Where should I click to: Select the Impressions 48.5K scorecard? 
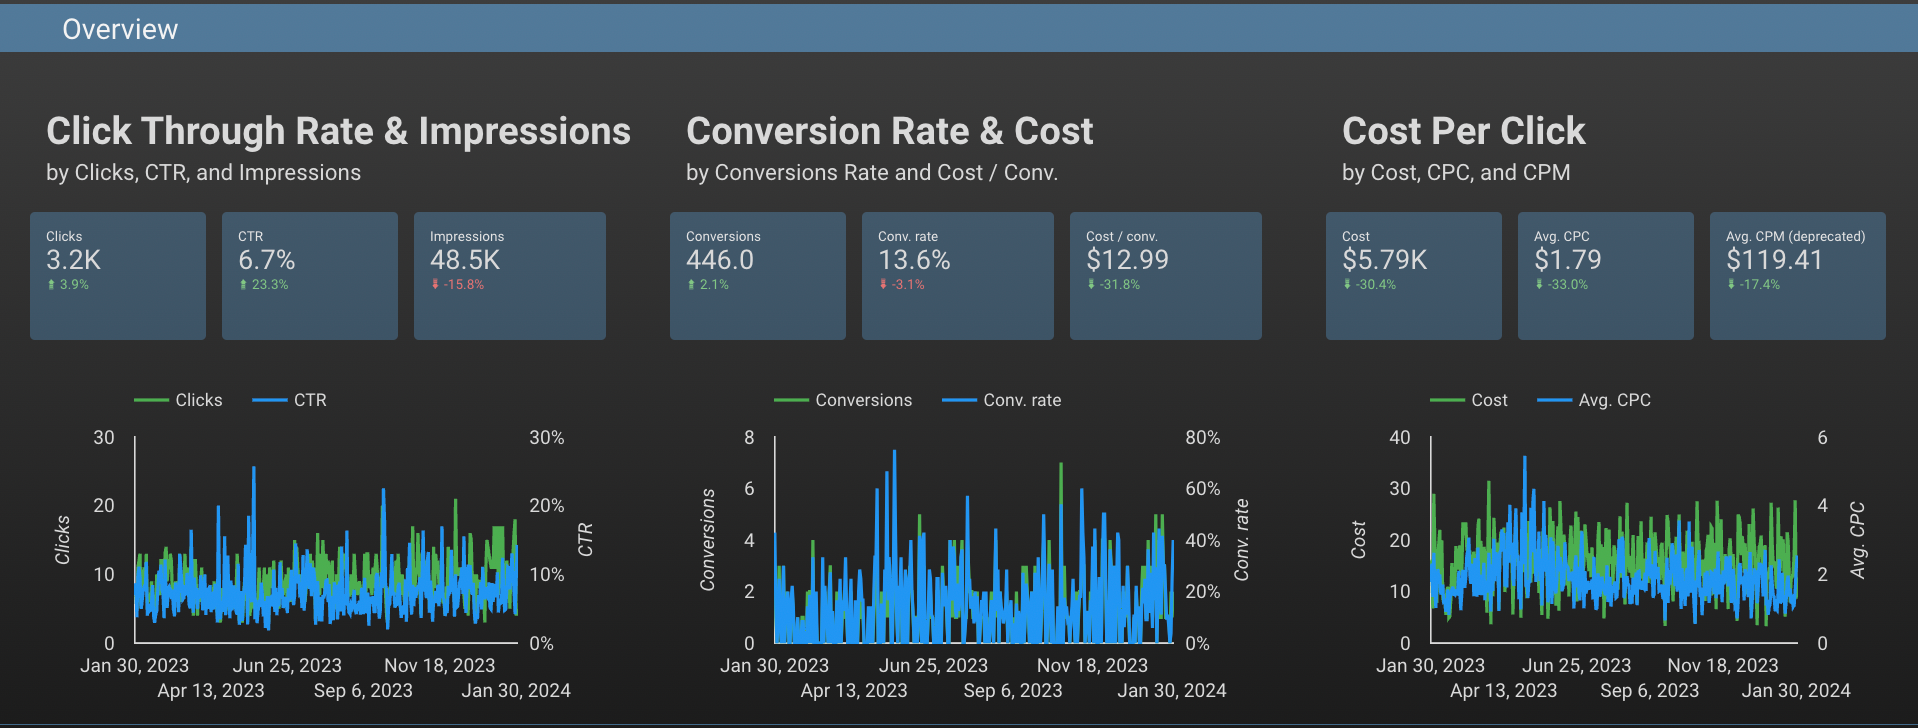pyautogui.click(x=509, y=275)
